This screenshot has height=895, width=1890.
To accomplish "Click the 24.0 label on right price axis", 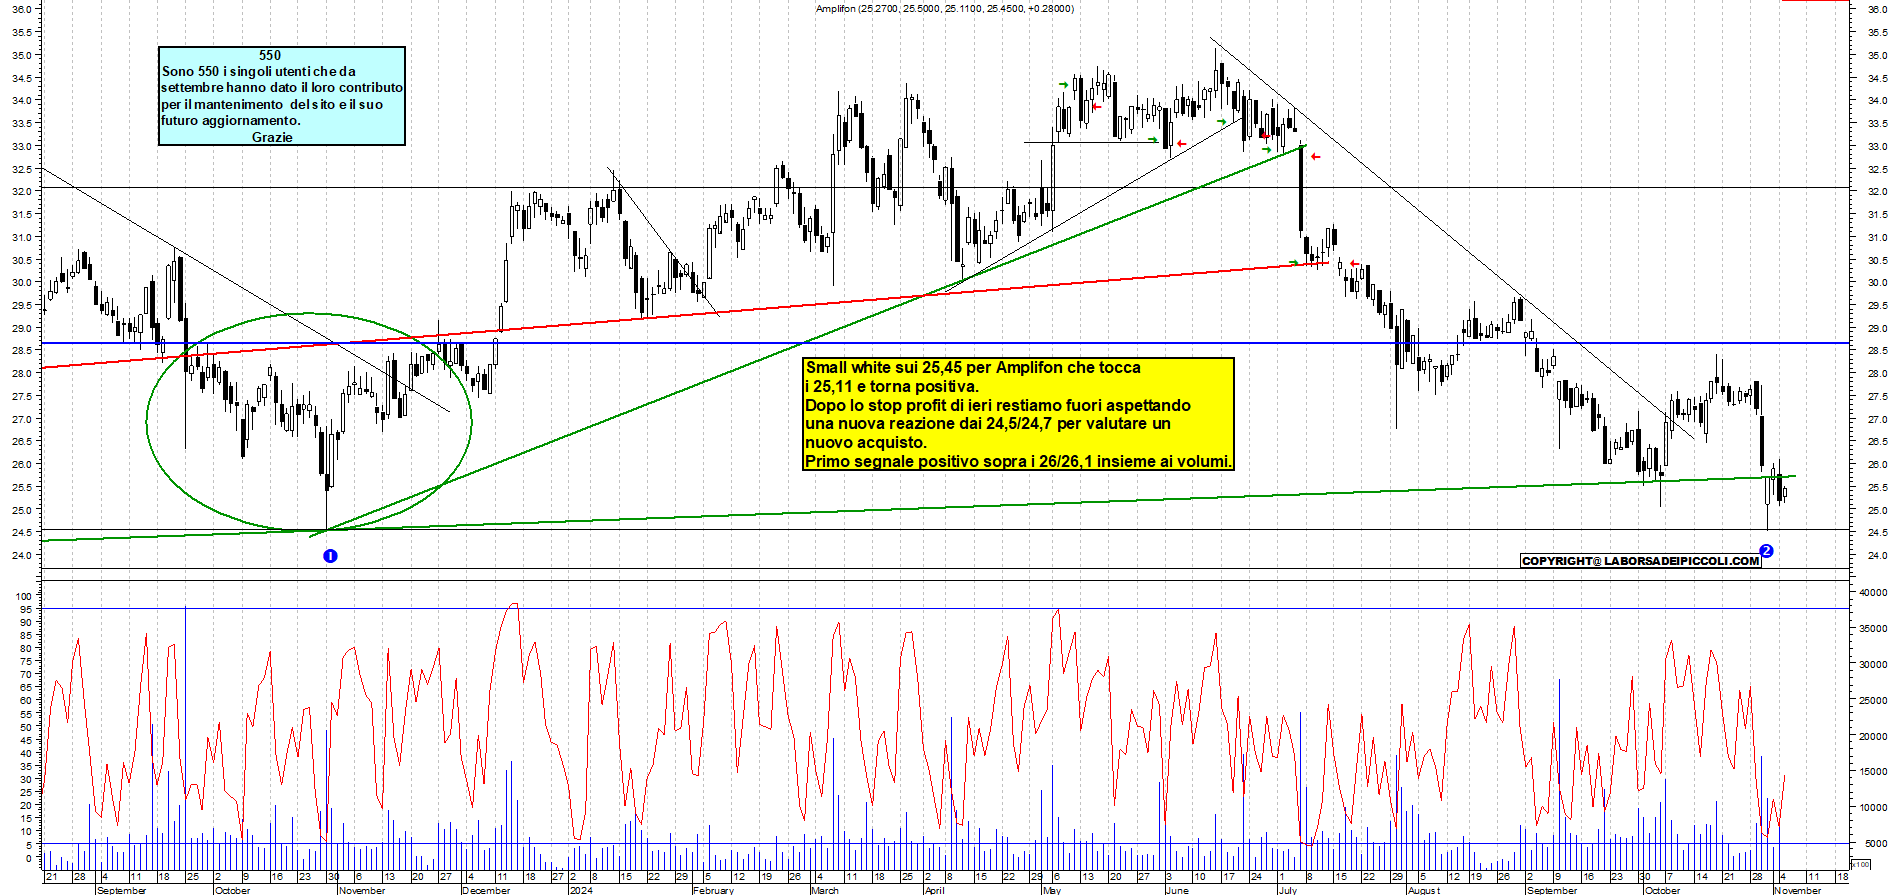I will coord(1877,556).
